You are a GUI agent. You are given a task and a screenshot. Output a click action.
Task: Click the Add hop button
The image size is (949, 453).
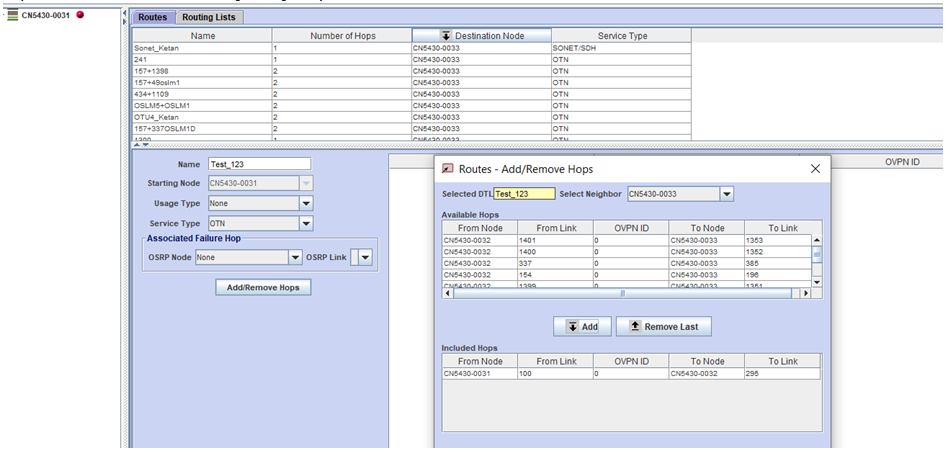pyautogui.click(x=582, y=326)
